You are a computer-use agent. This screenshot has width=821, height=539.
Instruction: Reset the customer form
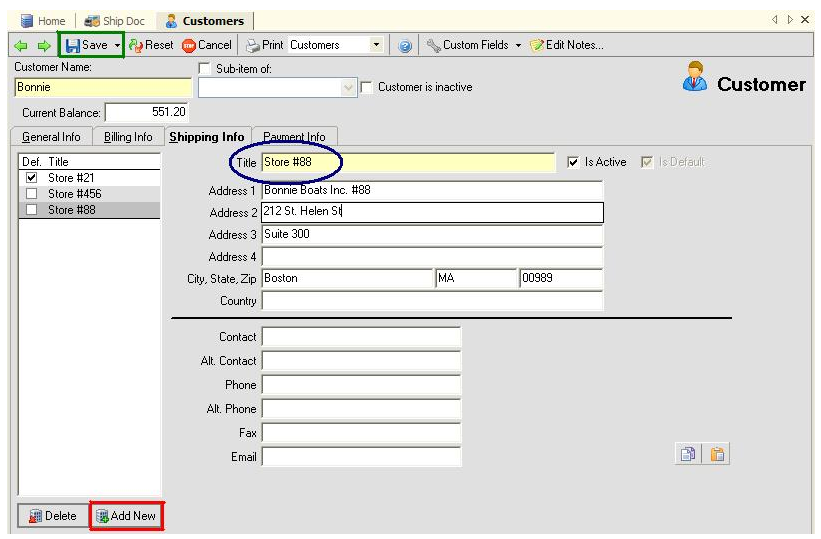point(151,45)
